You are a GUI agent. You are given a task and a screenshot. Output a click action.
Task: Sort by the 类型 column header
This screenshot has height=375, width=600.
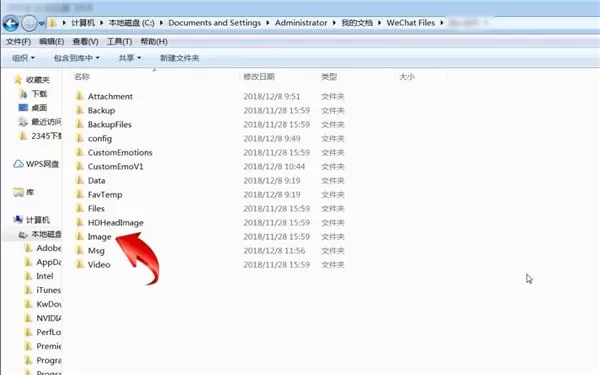[x=329, y=77]
